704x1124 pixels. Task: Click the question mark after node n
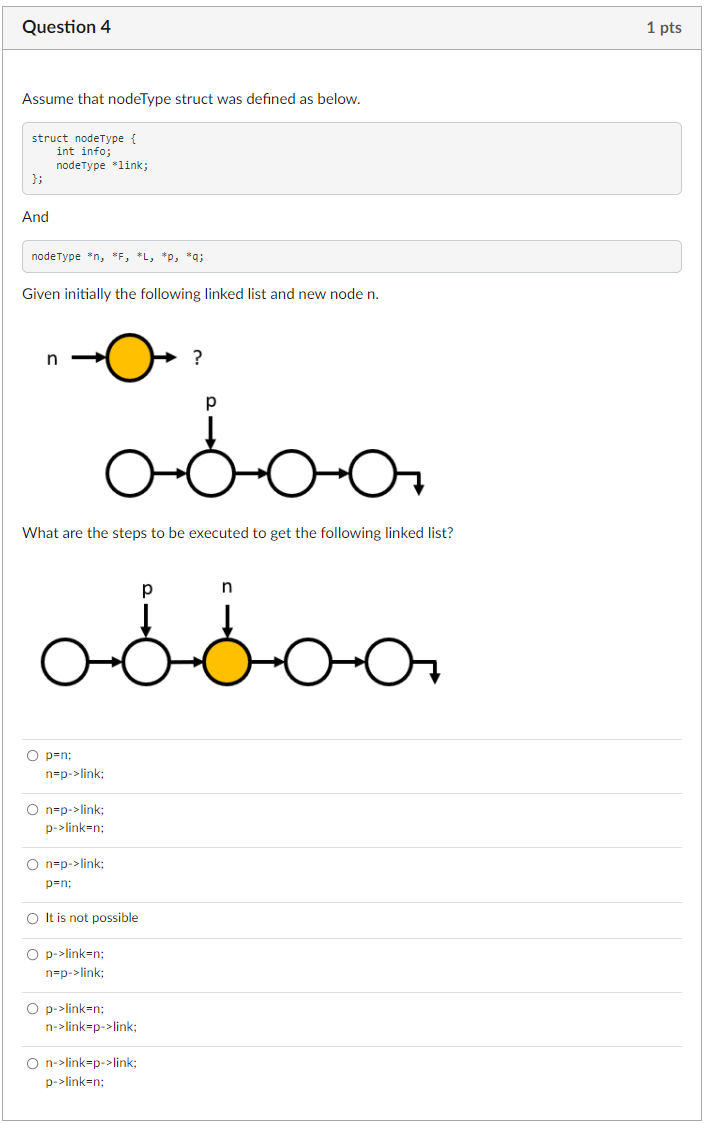point(196,357)
